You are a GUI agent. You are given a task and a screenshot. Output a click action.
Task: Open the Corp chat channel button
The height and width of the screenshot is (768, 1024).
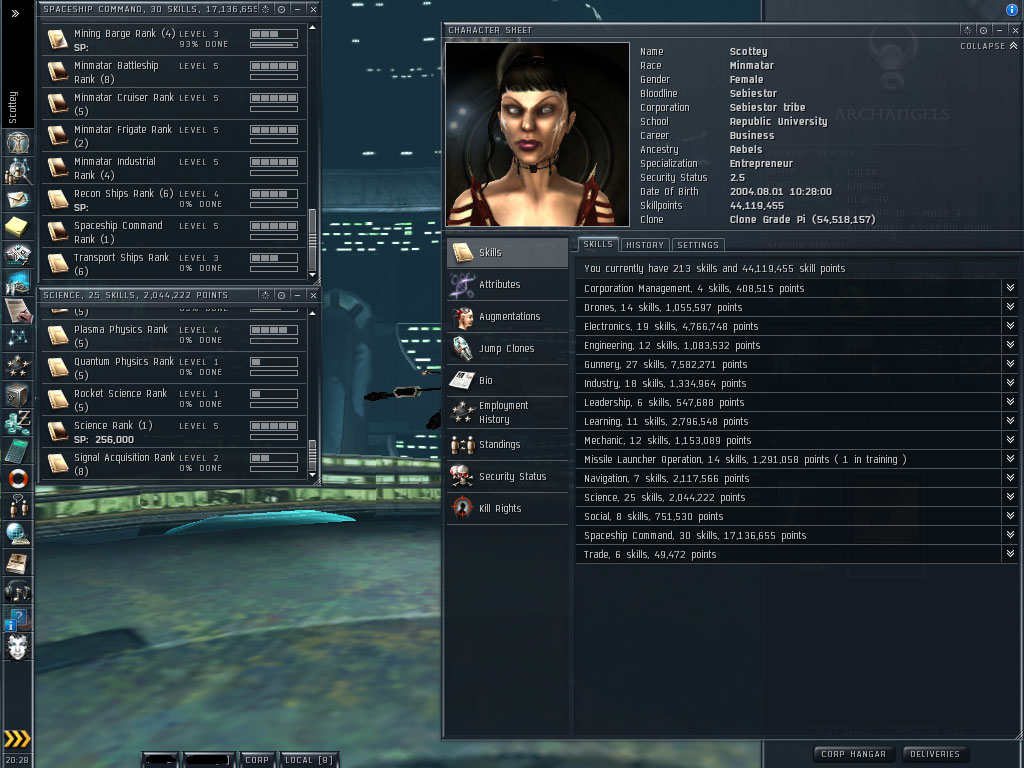click(257, 760)
